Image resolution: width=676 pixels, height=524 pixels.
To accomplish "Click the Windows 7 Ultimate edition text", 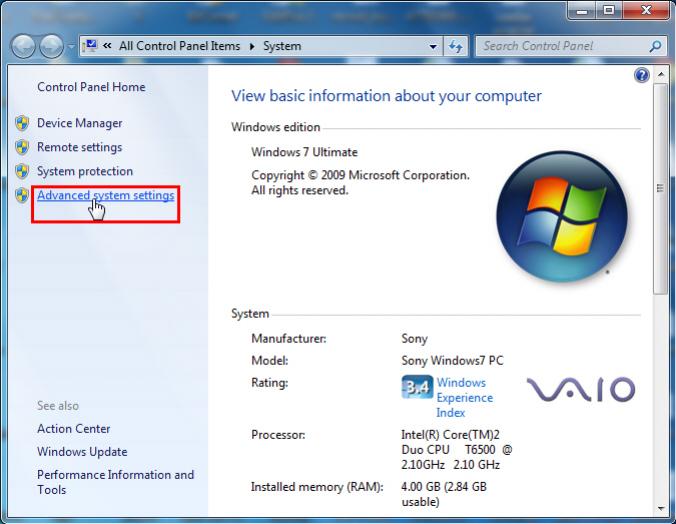I will pyautogui.click(x=304, y=152).
